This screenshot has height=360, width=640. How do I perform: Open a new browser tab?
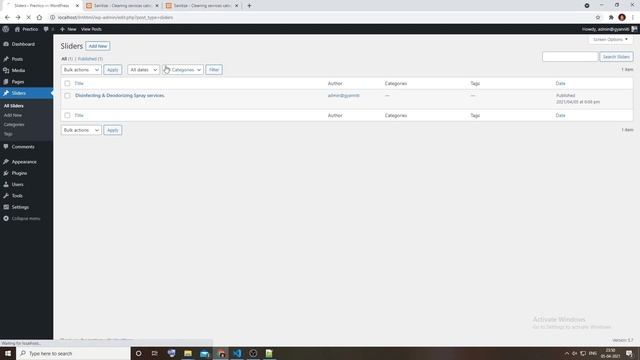point(249,6)
